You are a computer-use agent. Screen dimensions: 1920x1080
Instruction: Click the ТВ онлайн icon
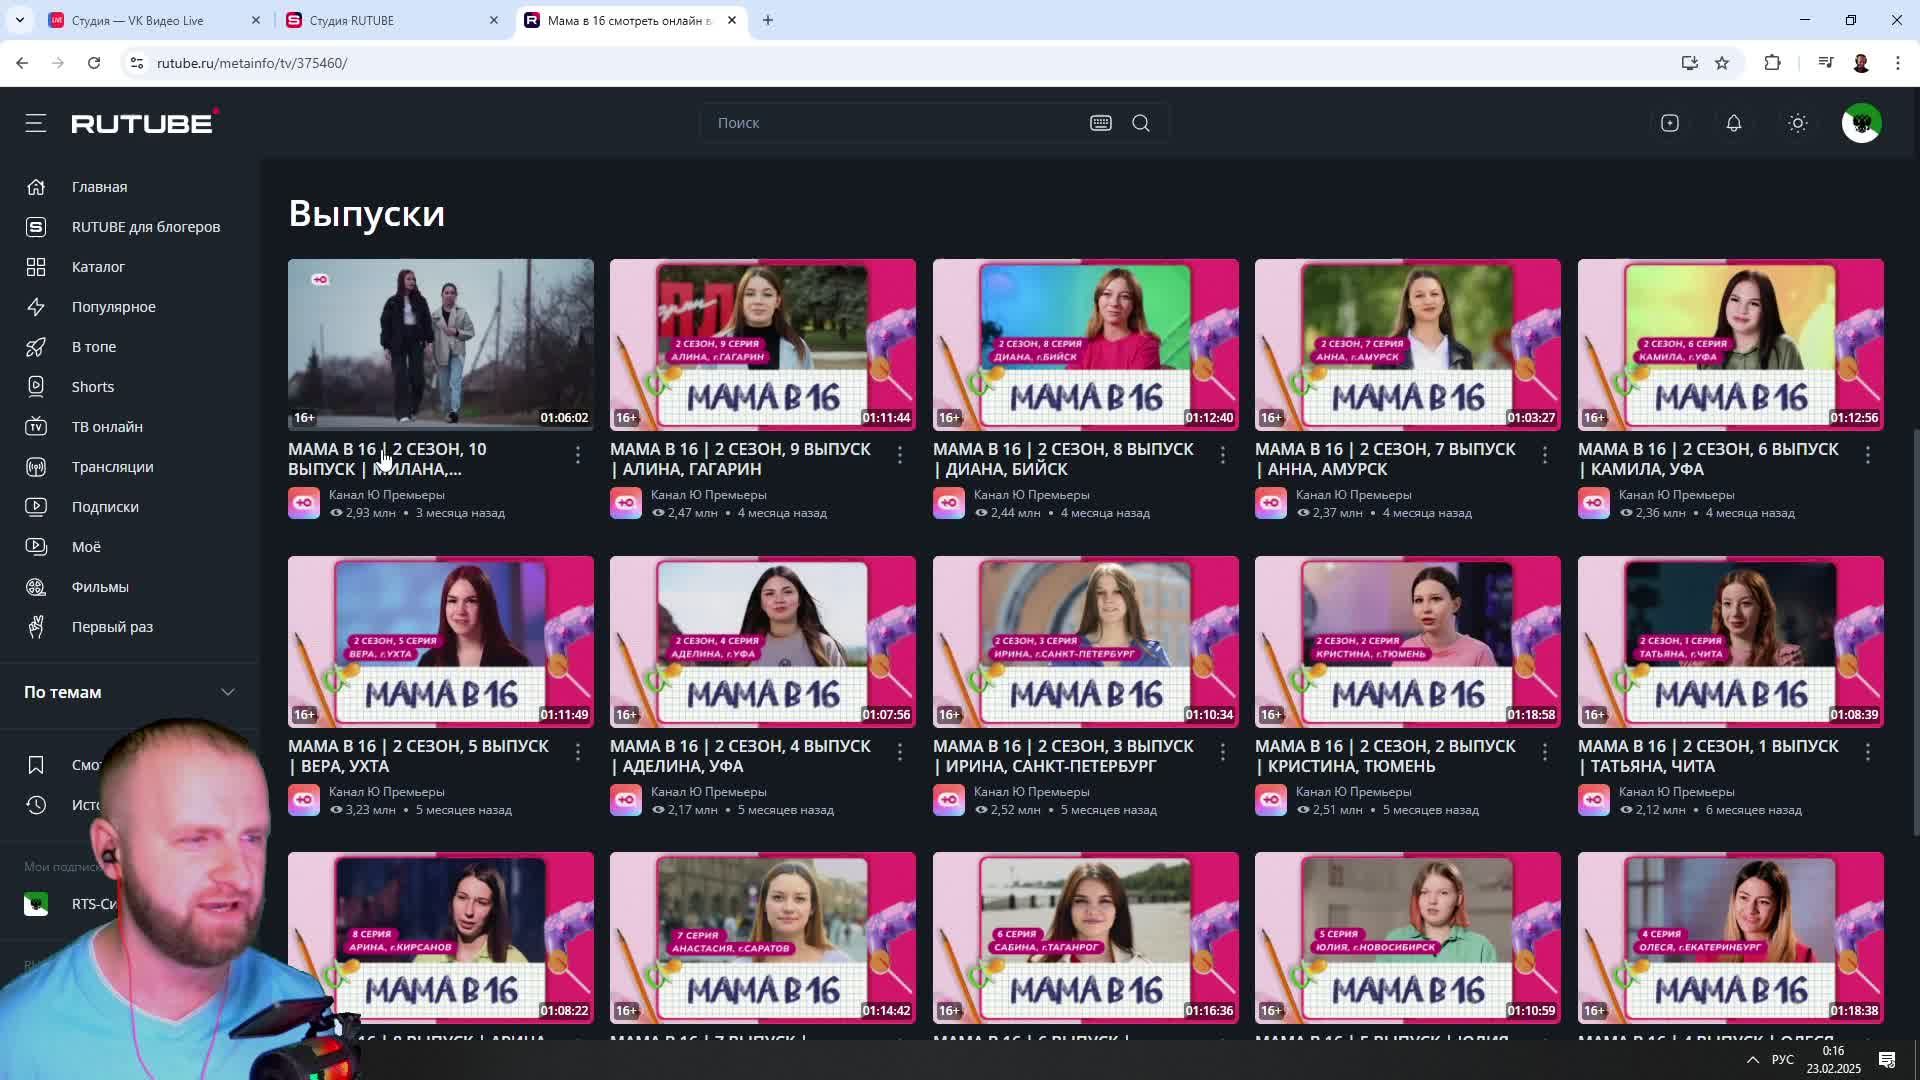(x=36, y=427)
